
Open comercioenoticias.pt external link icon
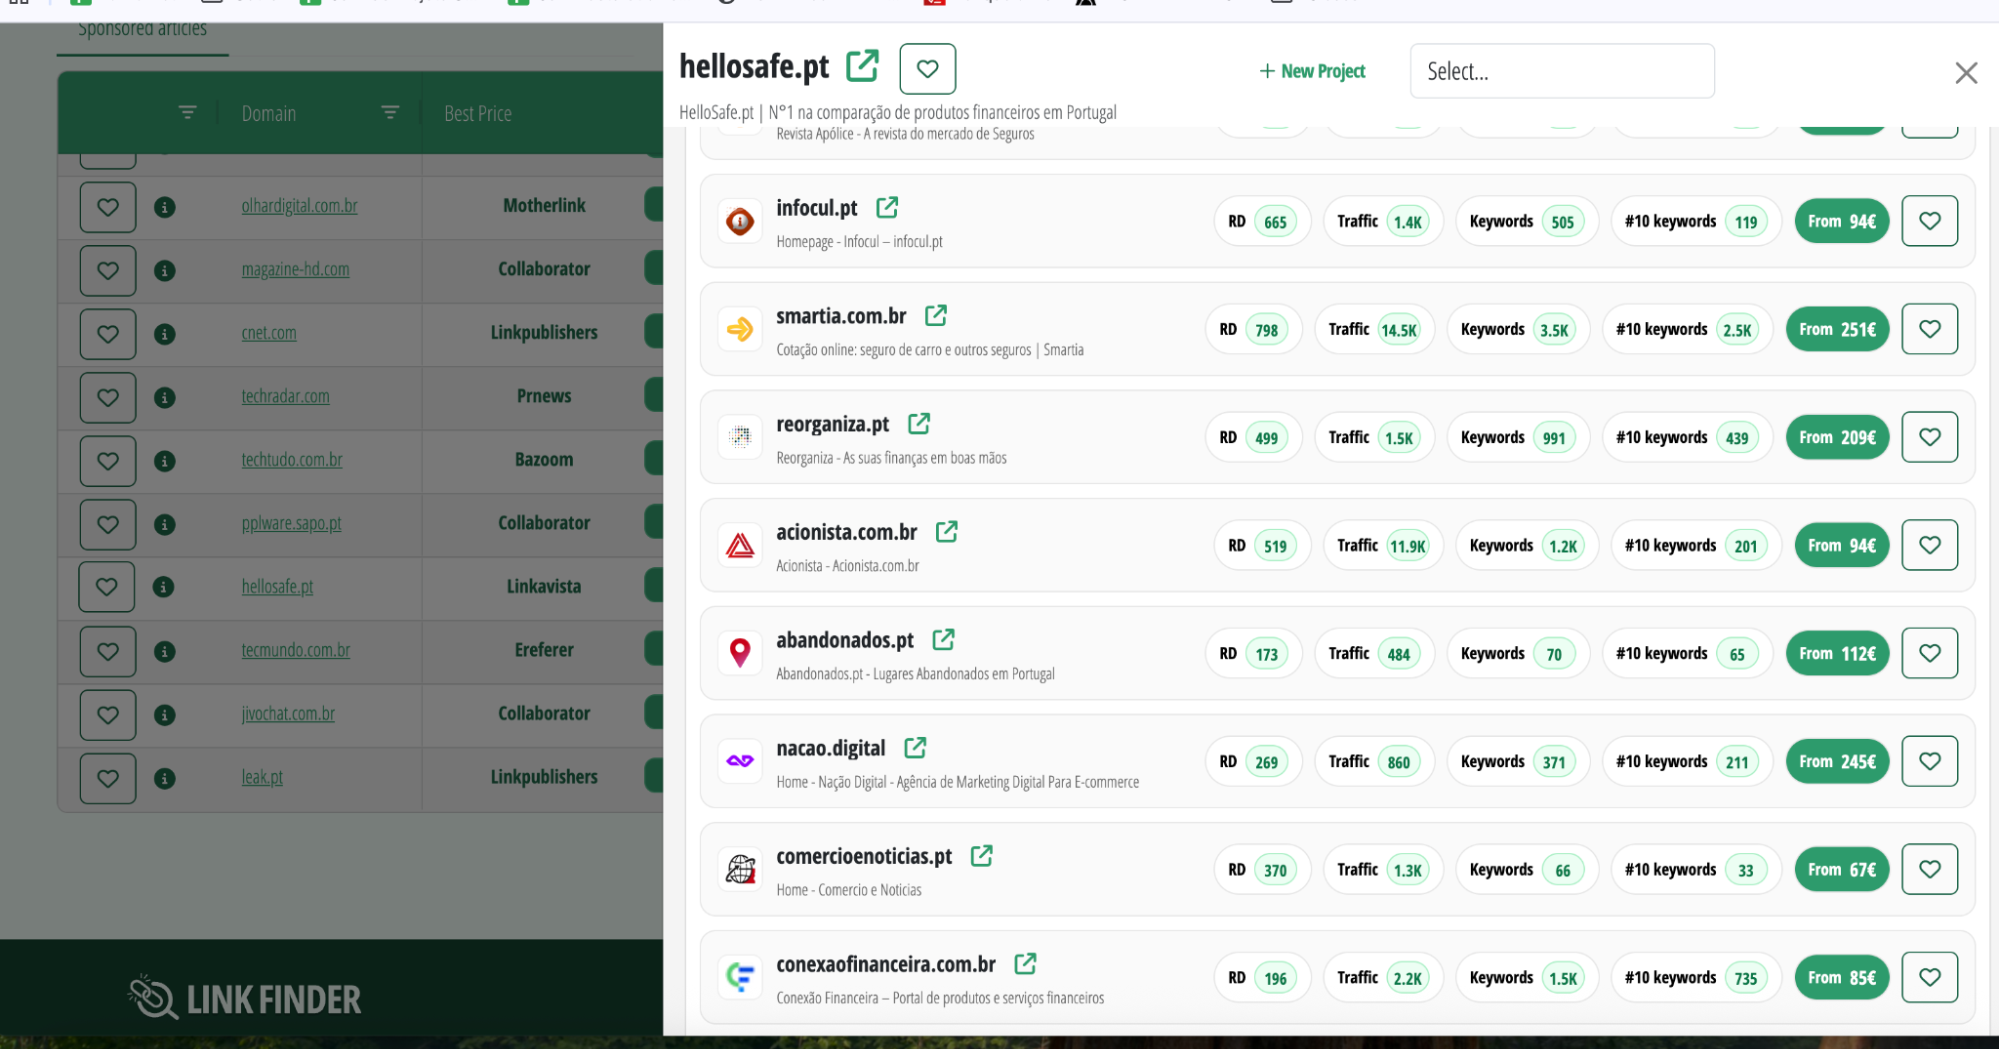[x=982, y=855]
